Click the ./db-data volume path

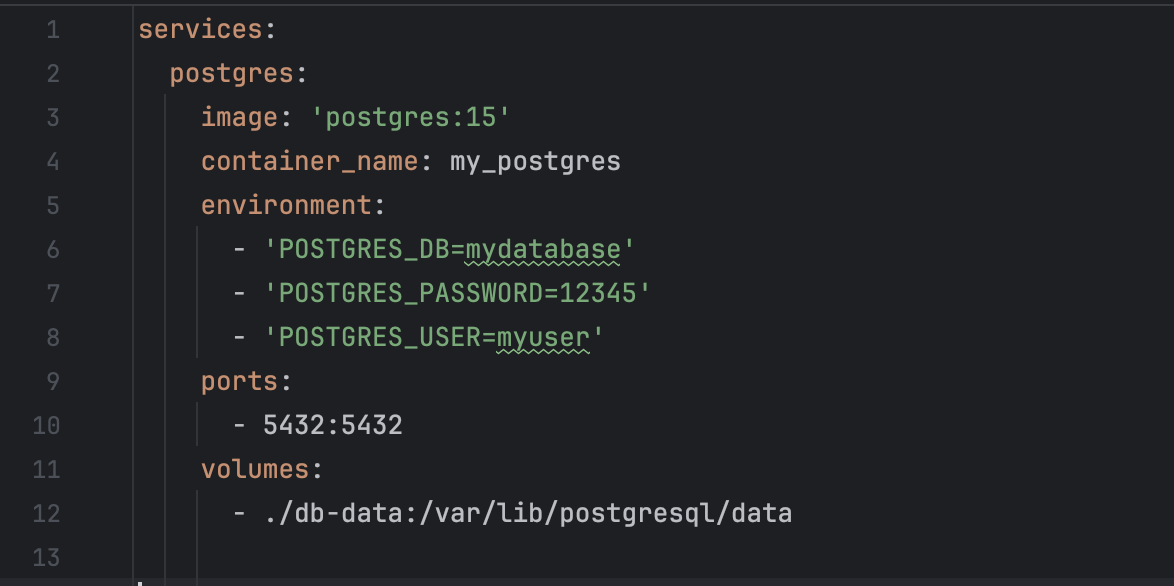[x=527, y=513]
